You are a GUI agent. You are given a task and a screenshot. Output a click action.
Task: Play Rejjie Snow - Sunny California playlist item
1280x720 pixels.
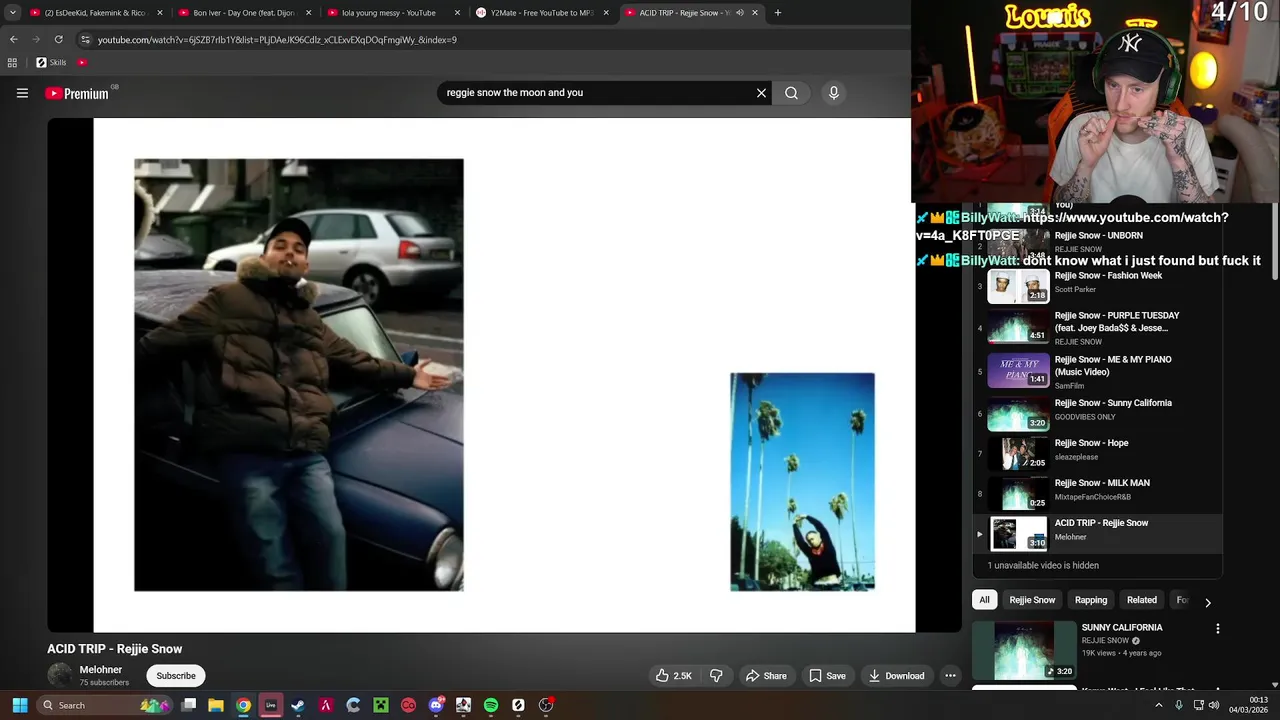coord(1098,414)
